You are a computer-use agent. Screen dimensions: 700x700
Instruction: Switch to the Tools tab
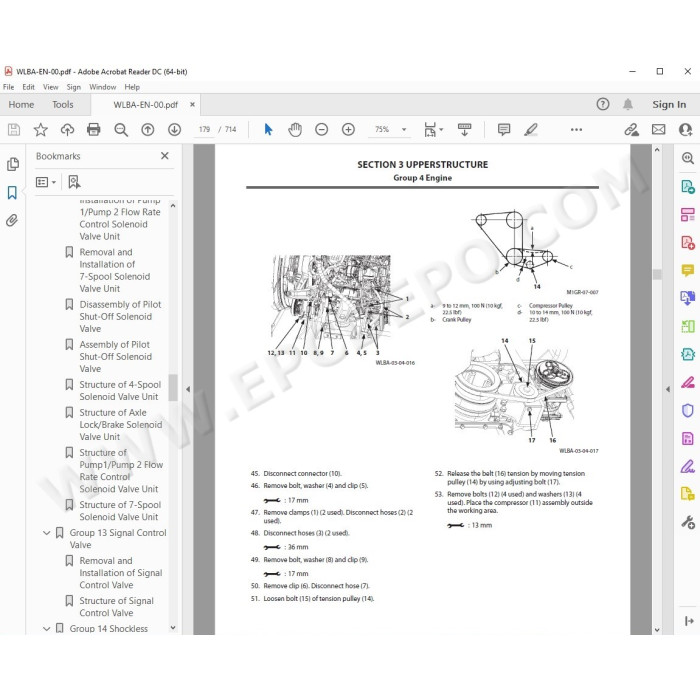62,104
